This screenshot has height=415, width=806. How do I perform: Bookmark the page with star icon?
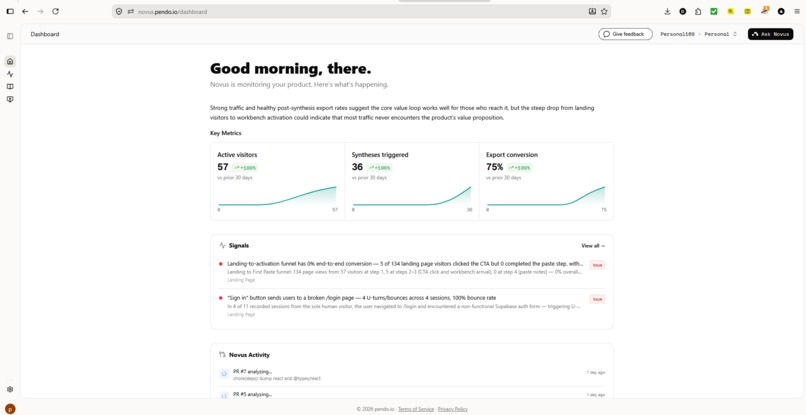pos(604,11)
